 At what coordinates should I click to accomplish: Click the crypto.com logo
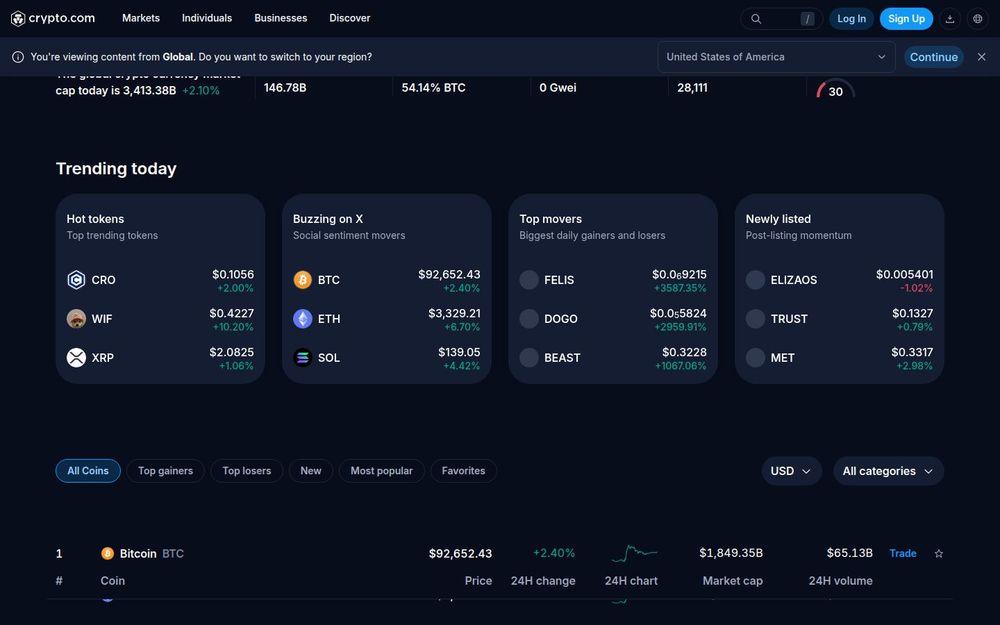pos(53,18)
